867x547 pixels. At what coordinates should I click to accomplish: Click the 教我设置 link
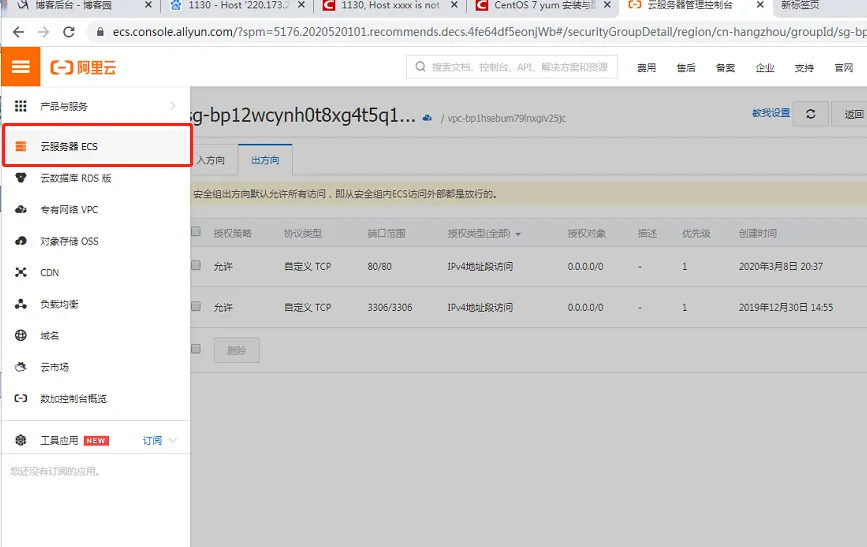(x=771, y=113)
